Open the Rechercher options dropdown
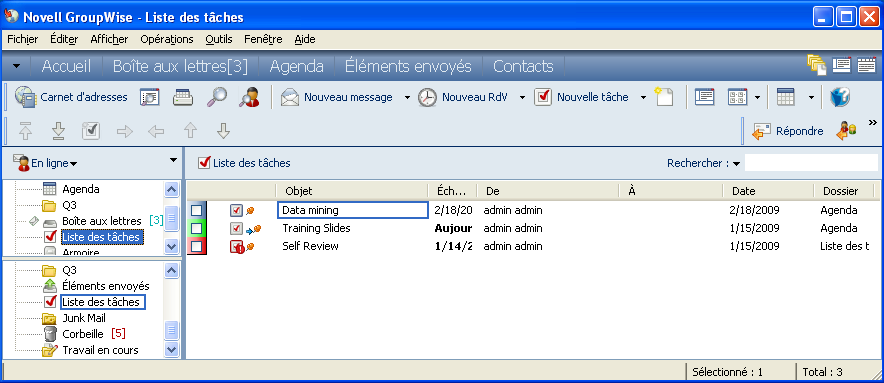This screenshot has width=884, height=383. point(737,164)
